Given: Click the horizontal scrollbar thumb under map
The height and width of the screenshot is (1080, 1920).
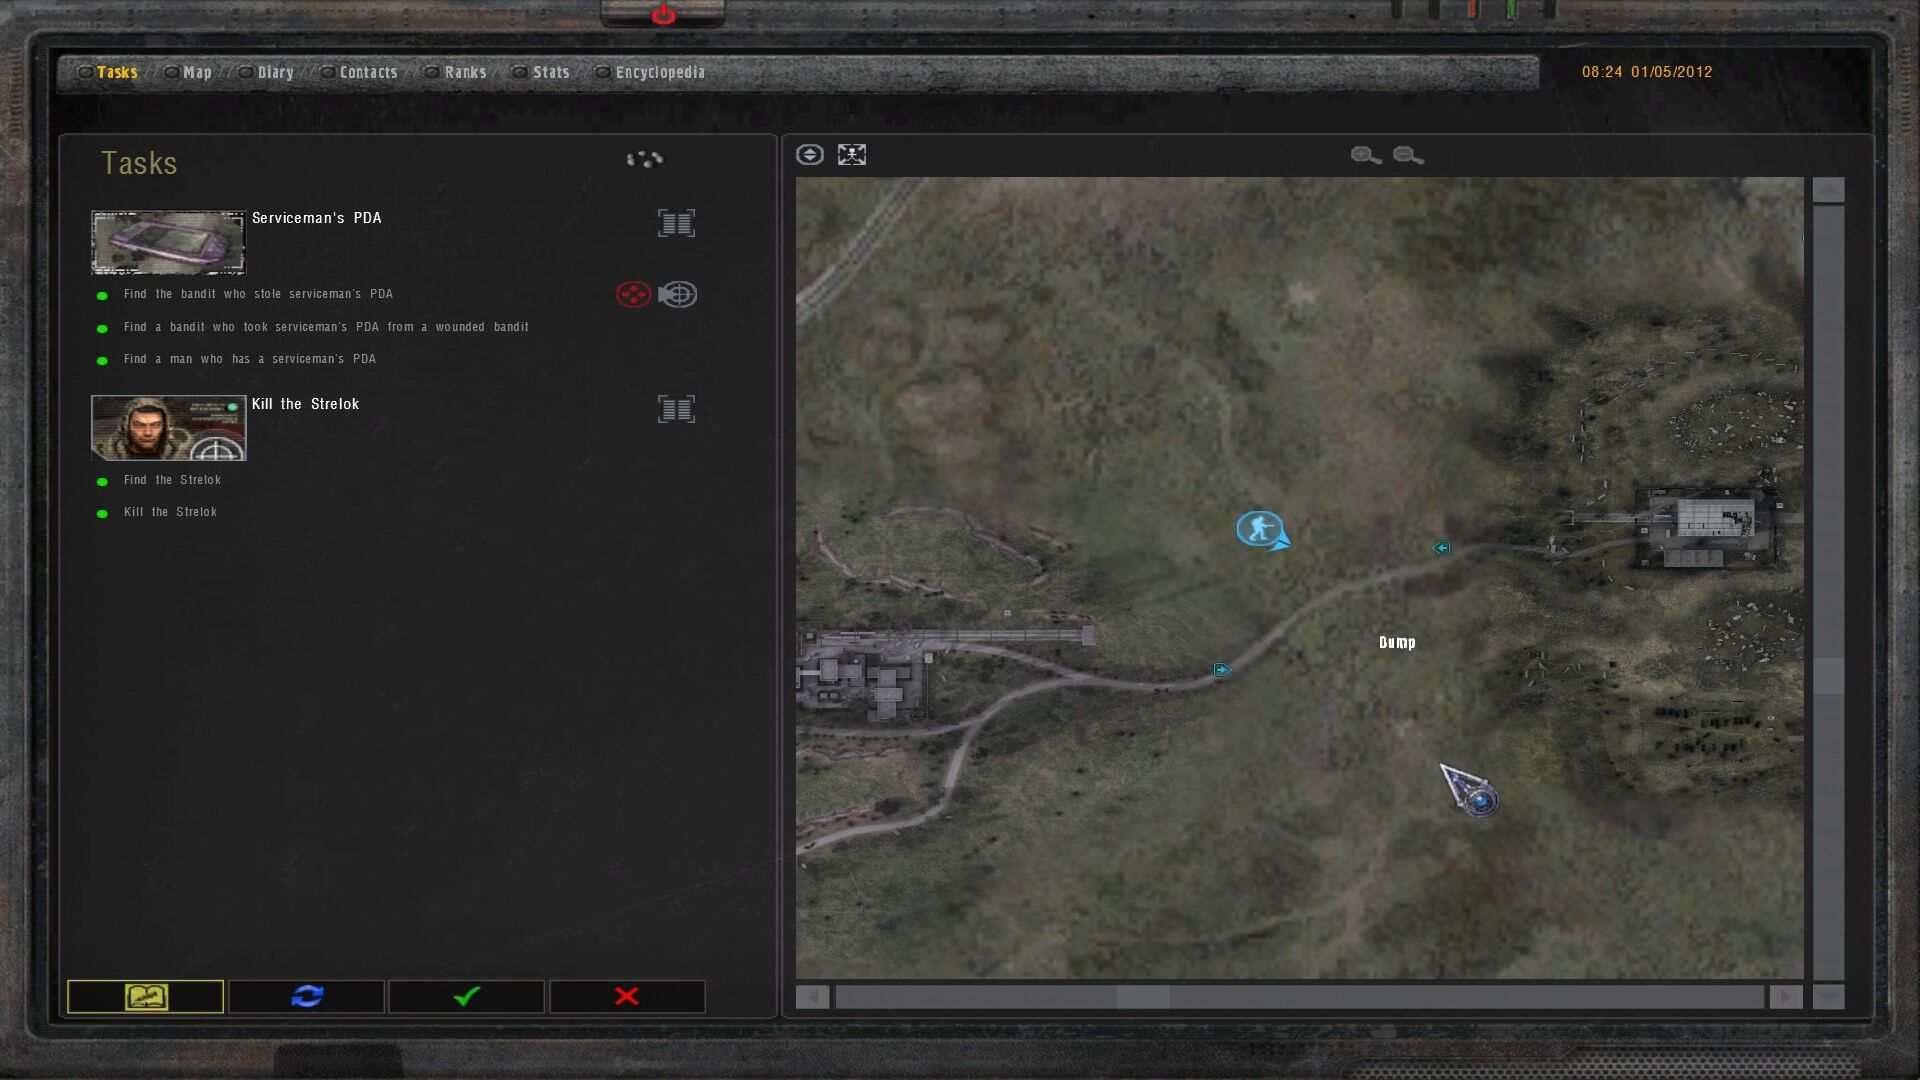Looking at the screenshot, I should click(x=1143, y=997).
